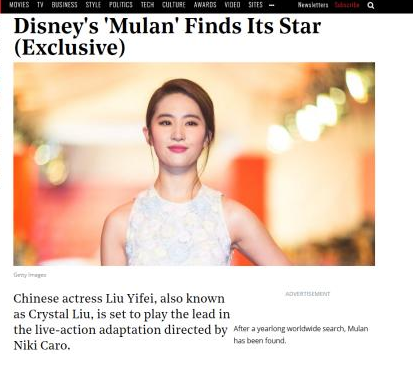
Task: Click the Getty Images photo credit
Action: (x=30, y=275)
